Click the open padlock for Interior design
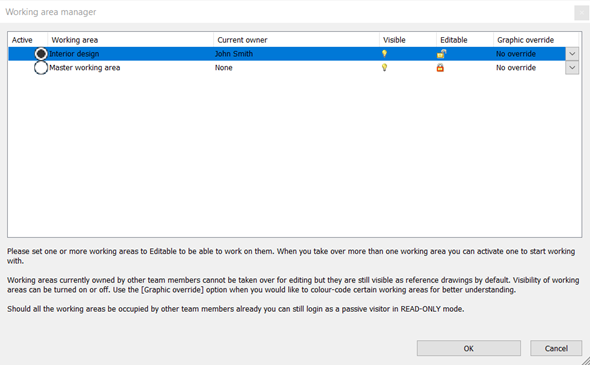The image size is (590, 365). [441, 54]
